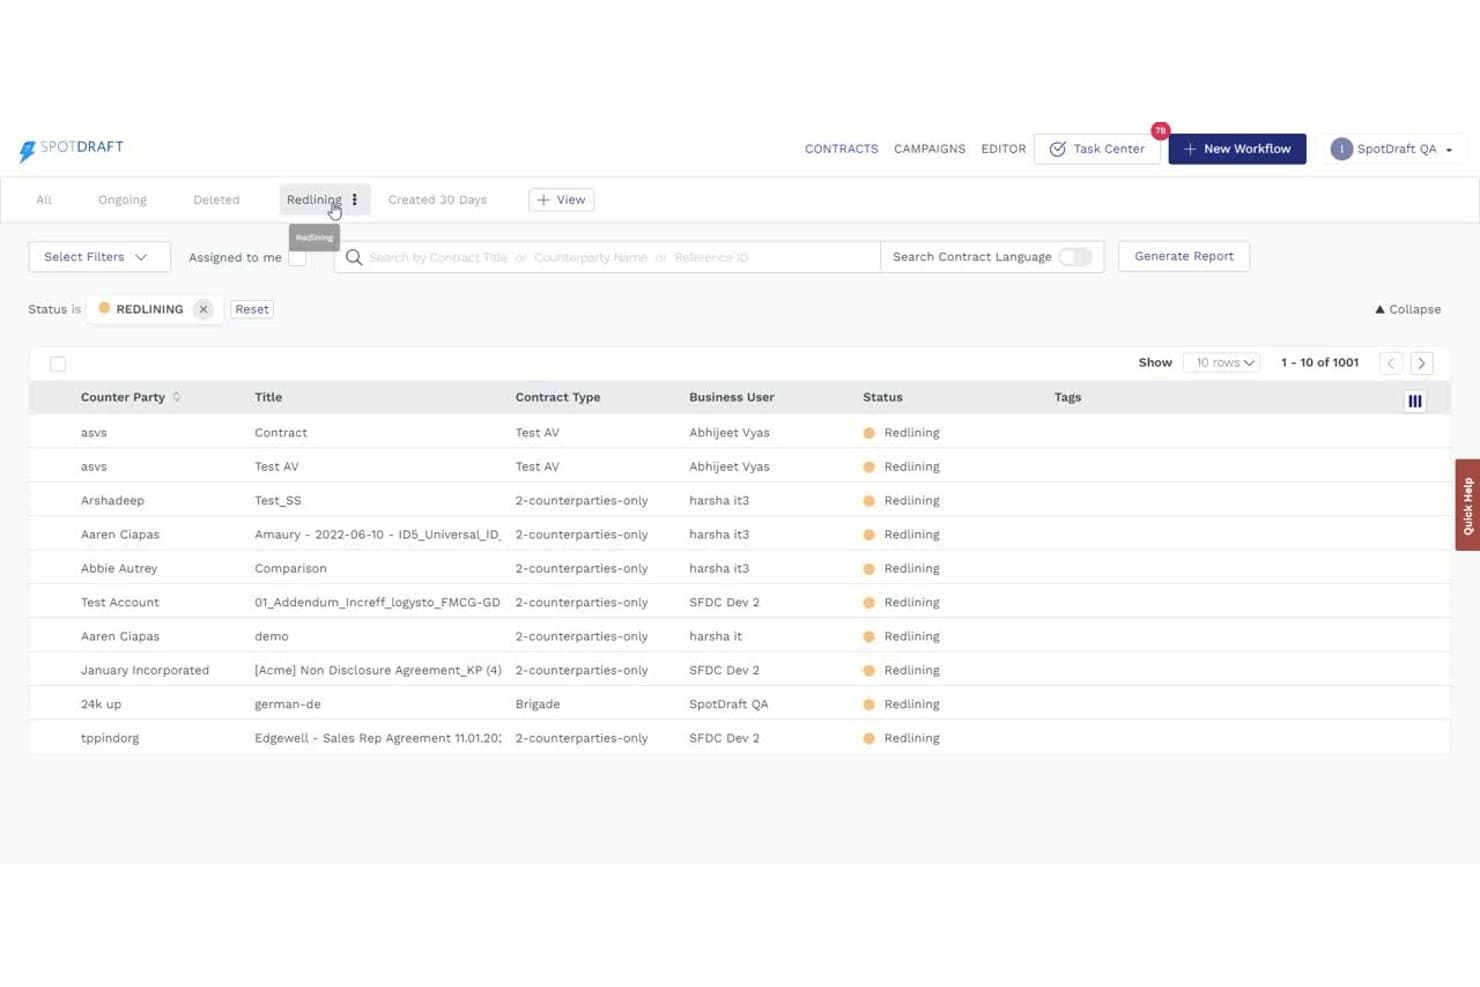This screenshot has width=1480, height=987.
Task: Open the Test_SS contract row
Action: tap(739, 500)
